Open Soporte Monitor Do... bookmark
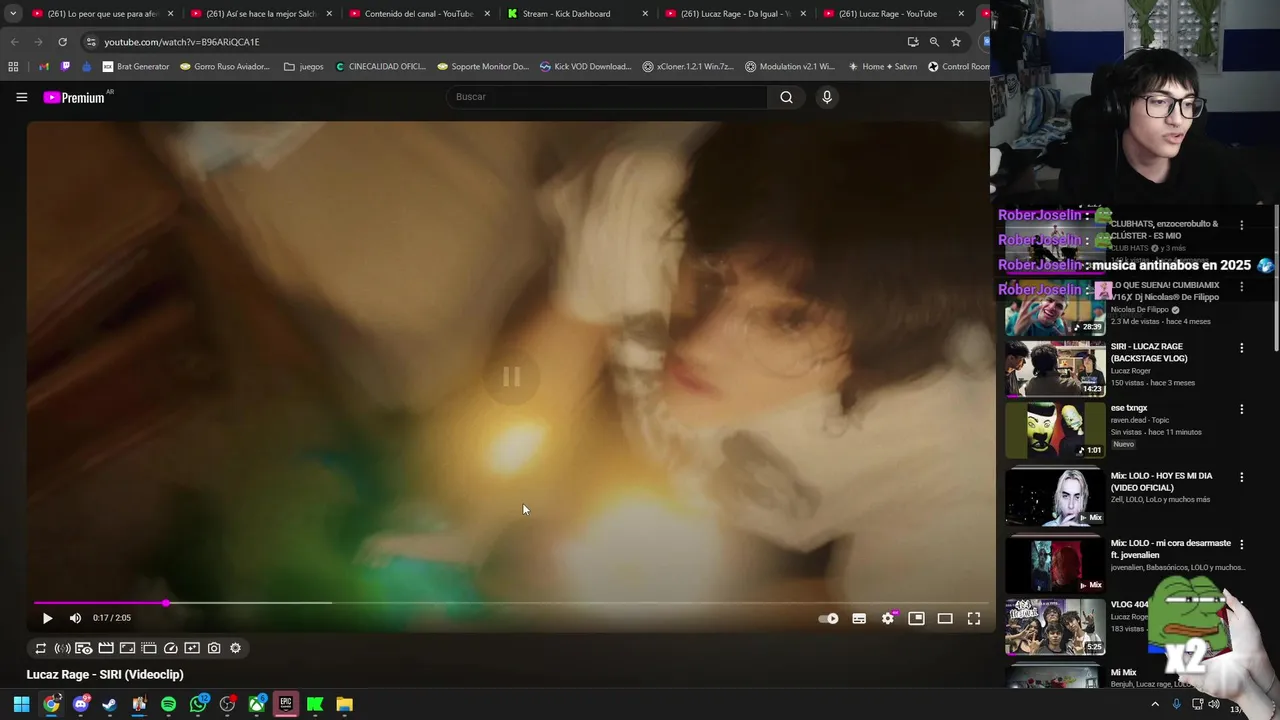The width and height of the screenshot is (1280, 720). click(x=483, y=67)
